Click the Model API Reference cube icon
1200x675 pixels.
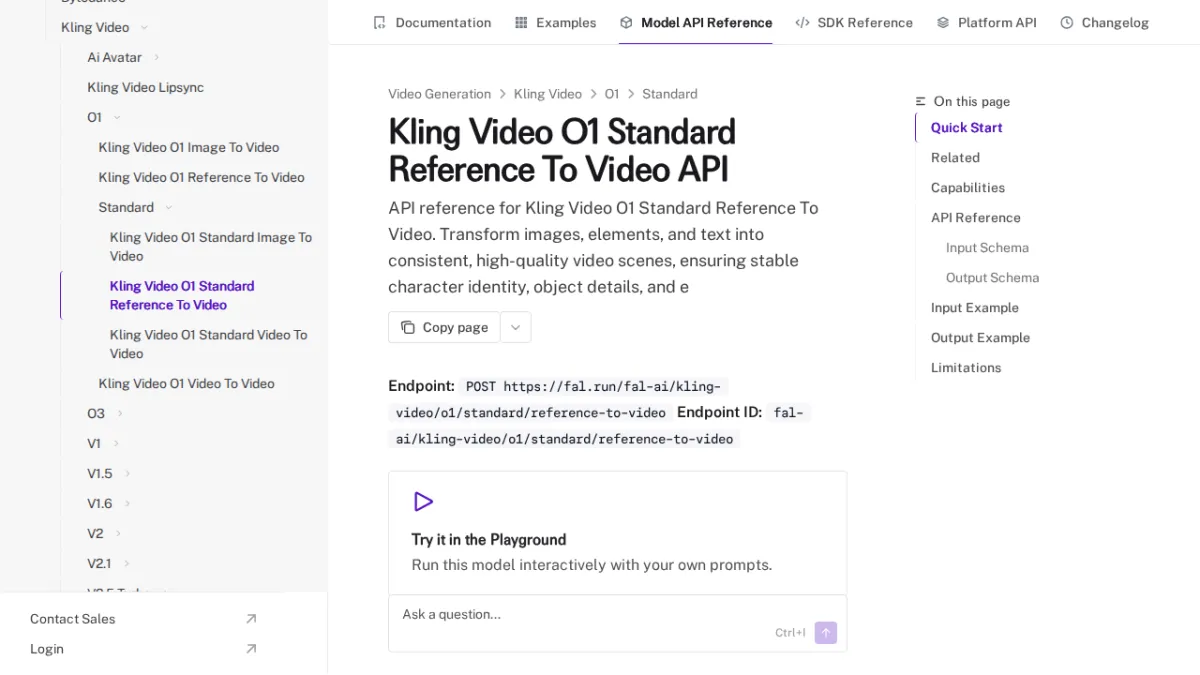click(626, 22)
